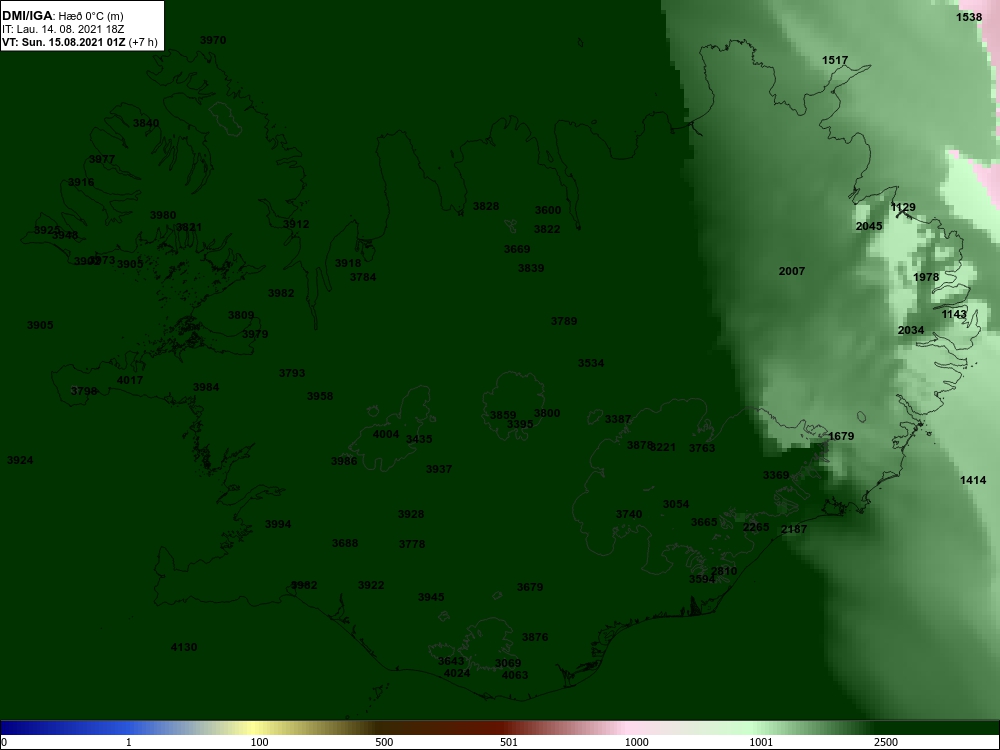Click the map value 3945

431,598
